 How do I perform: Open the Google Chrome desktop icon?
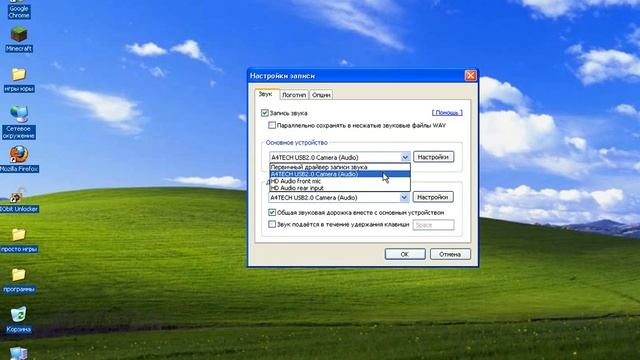tap(19, 10)
